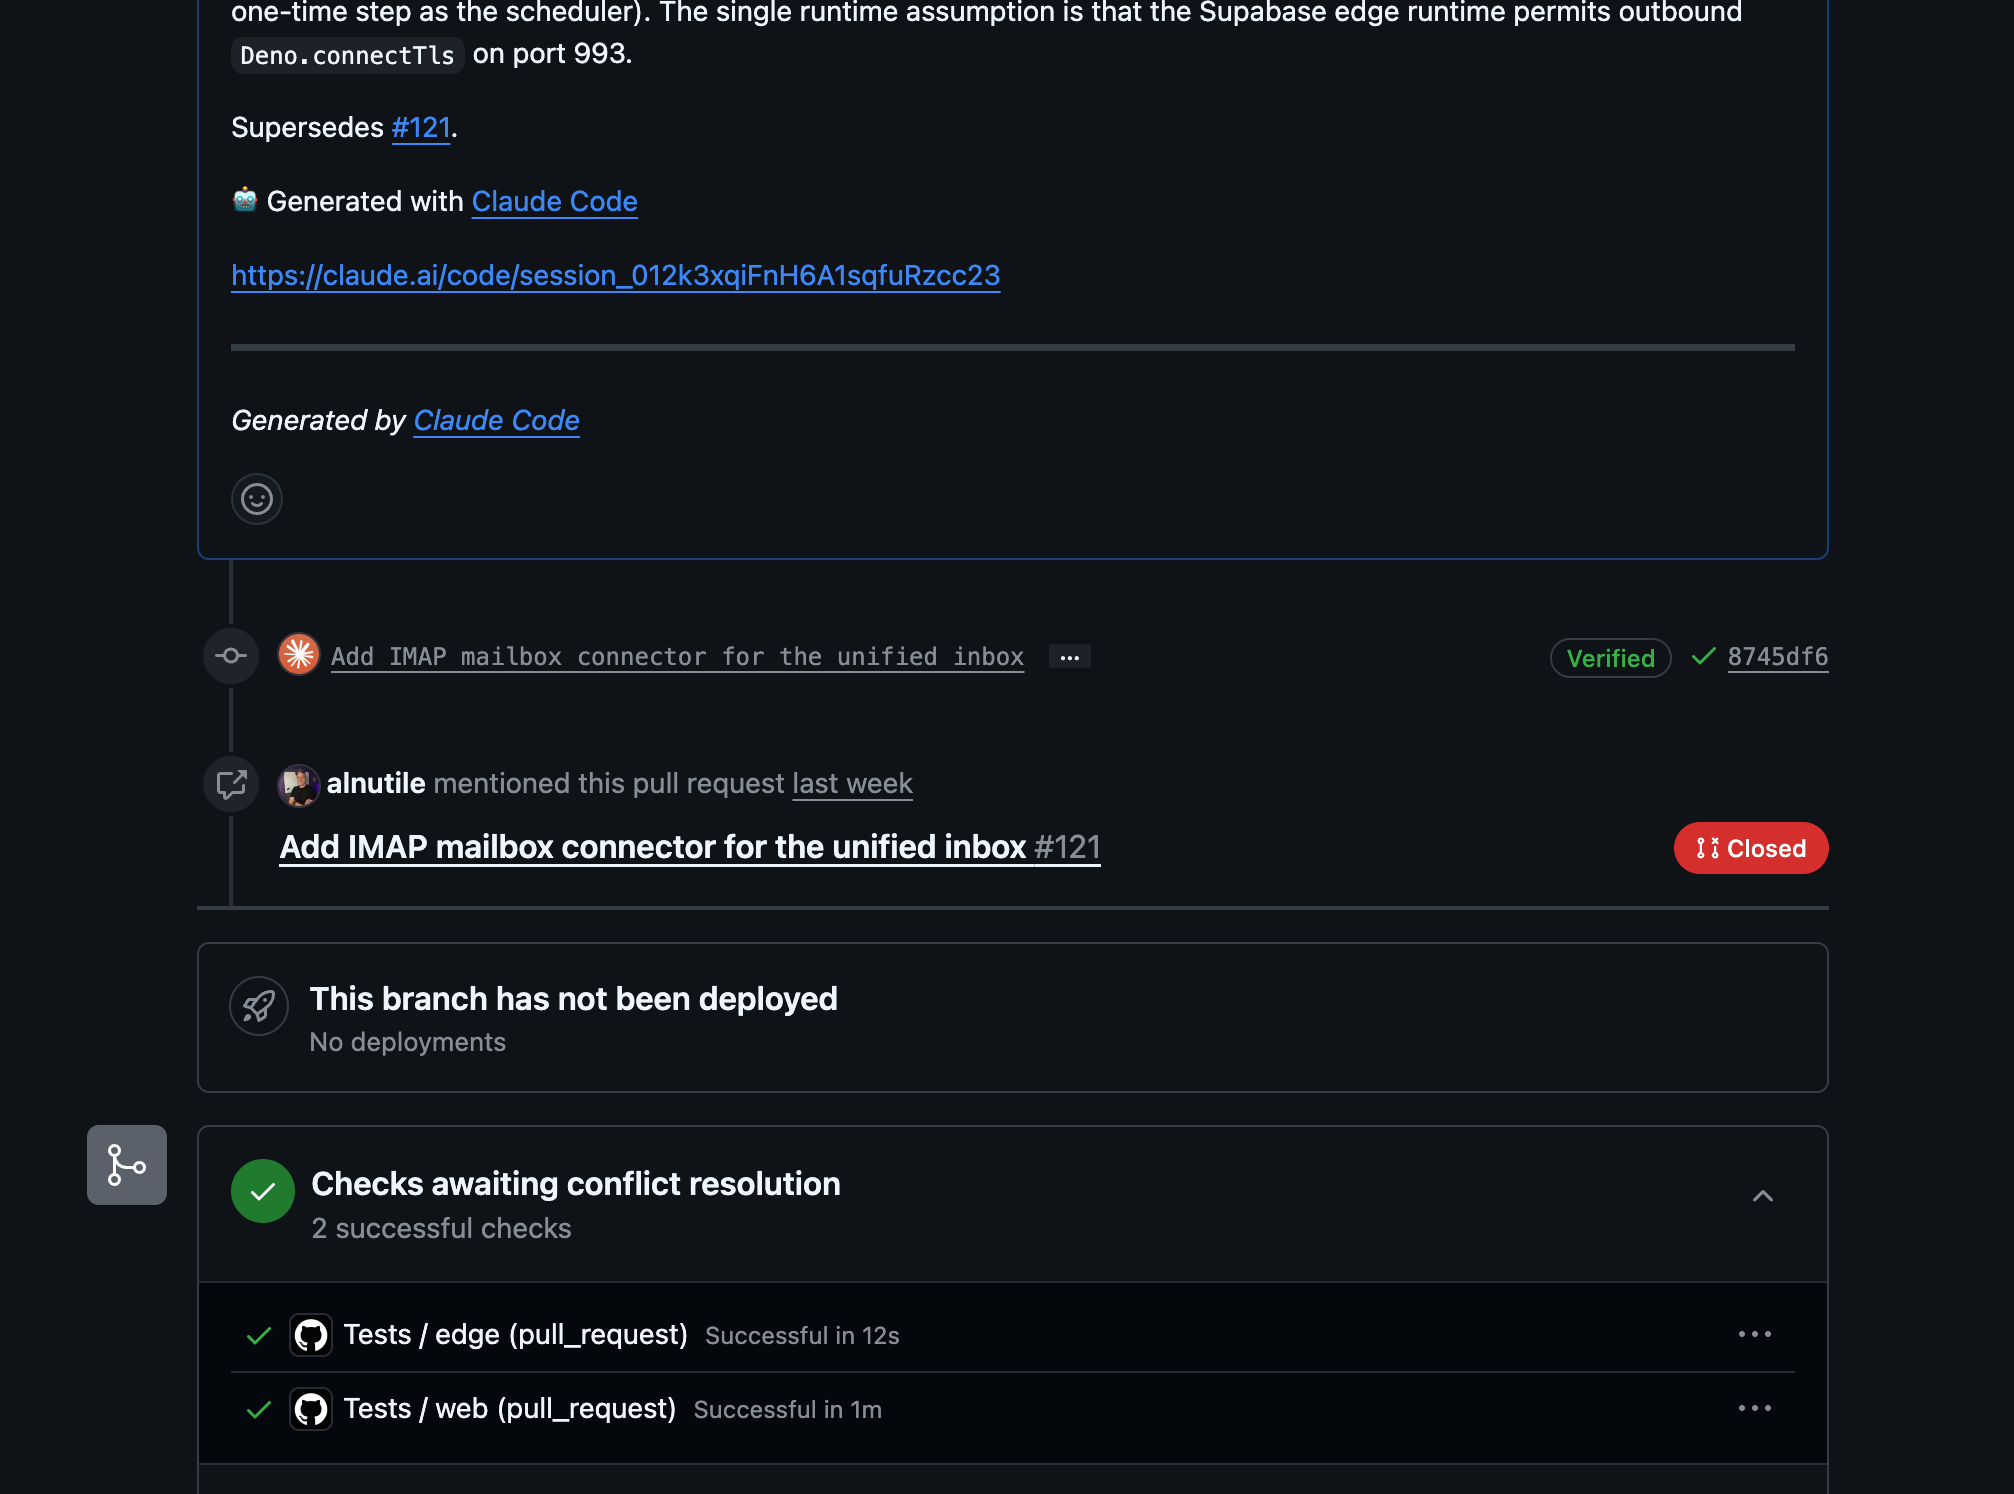Click the robot emoji before 'Generated with'
Screen dimensions: 2014x1494
click(x=245, y=200)
